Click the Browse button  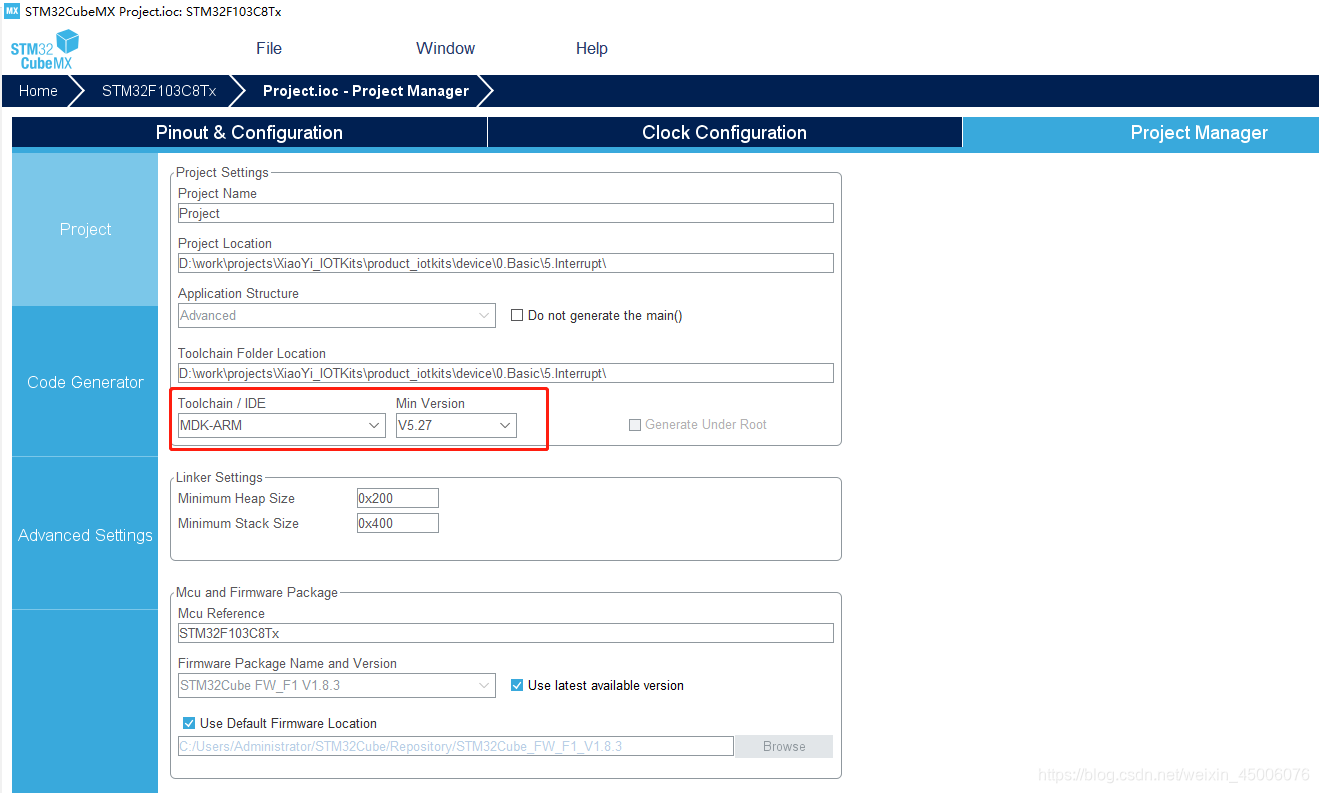pos(784,746)
